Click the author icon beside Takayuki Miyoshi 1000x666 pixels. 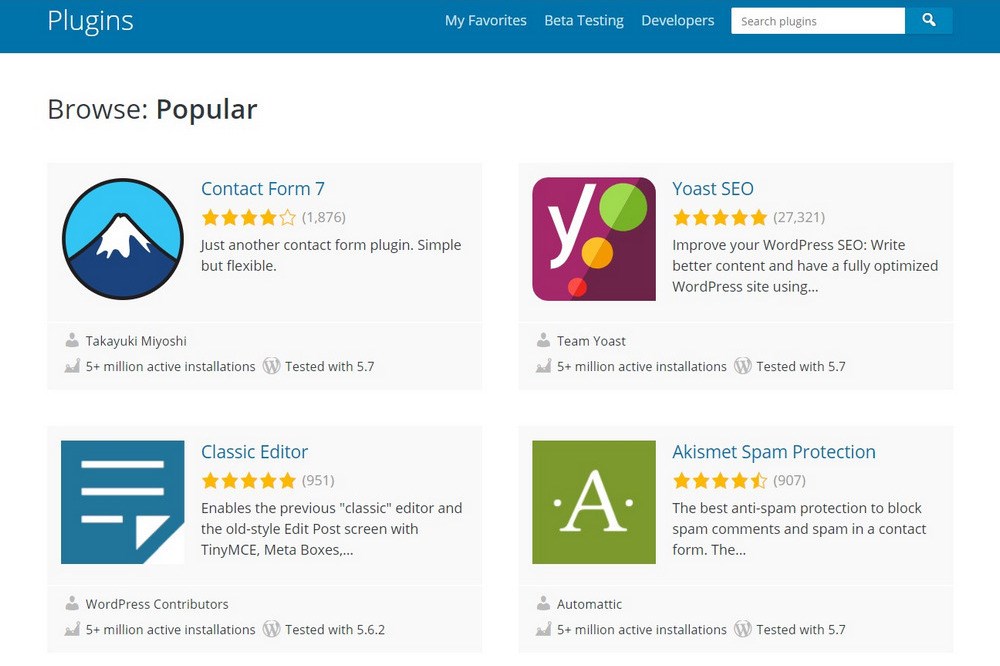(72, 341)
